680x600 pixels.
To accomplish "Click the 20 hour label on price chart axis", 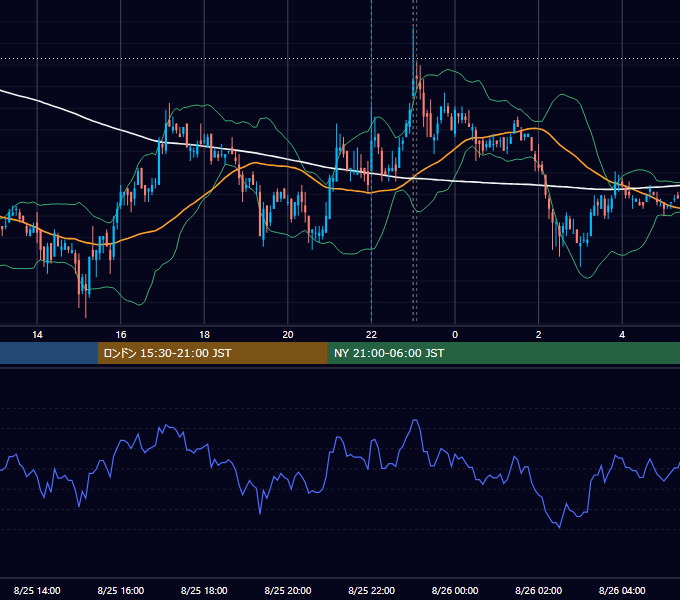I will pos(288,335).
